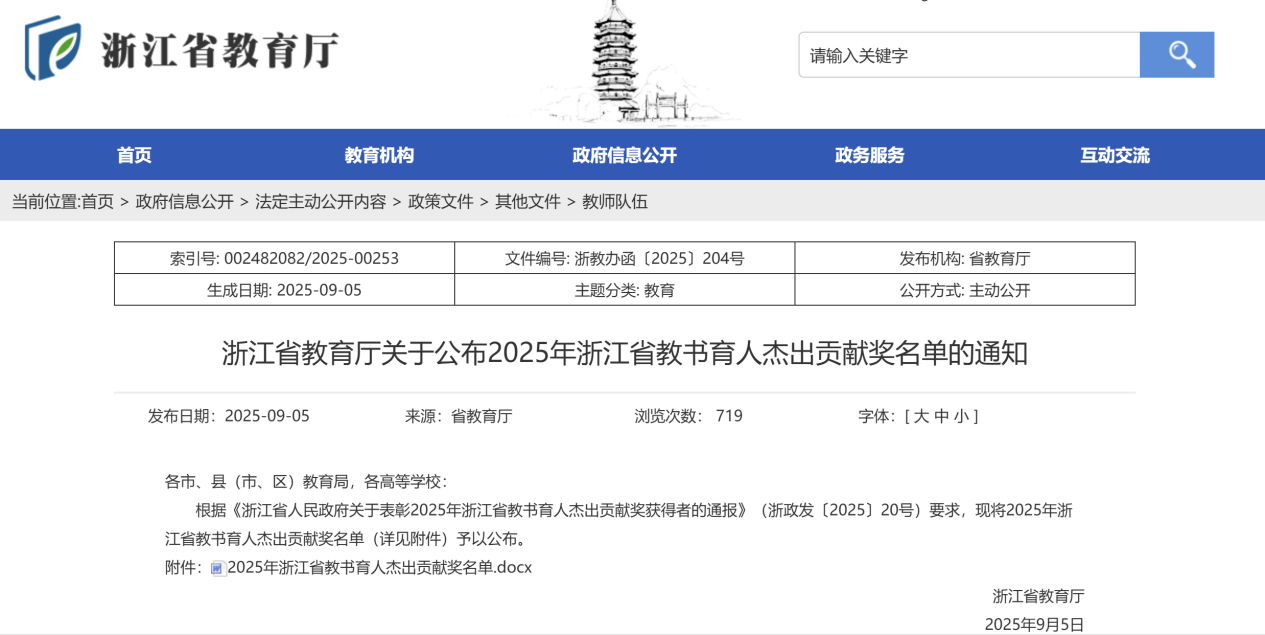The height and width of the screenshot is (635, 1265).
Task: Select 主题分类: 教育 table cell
Action: 625,290
